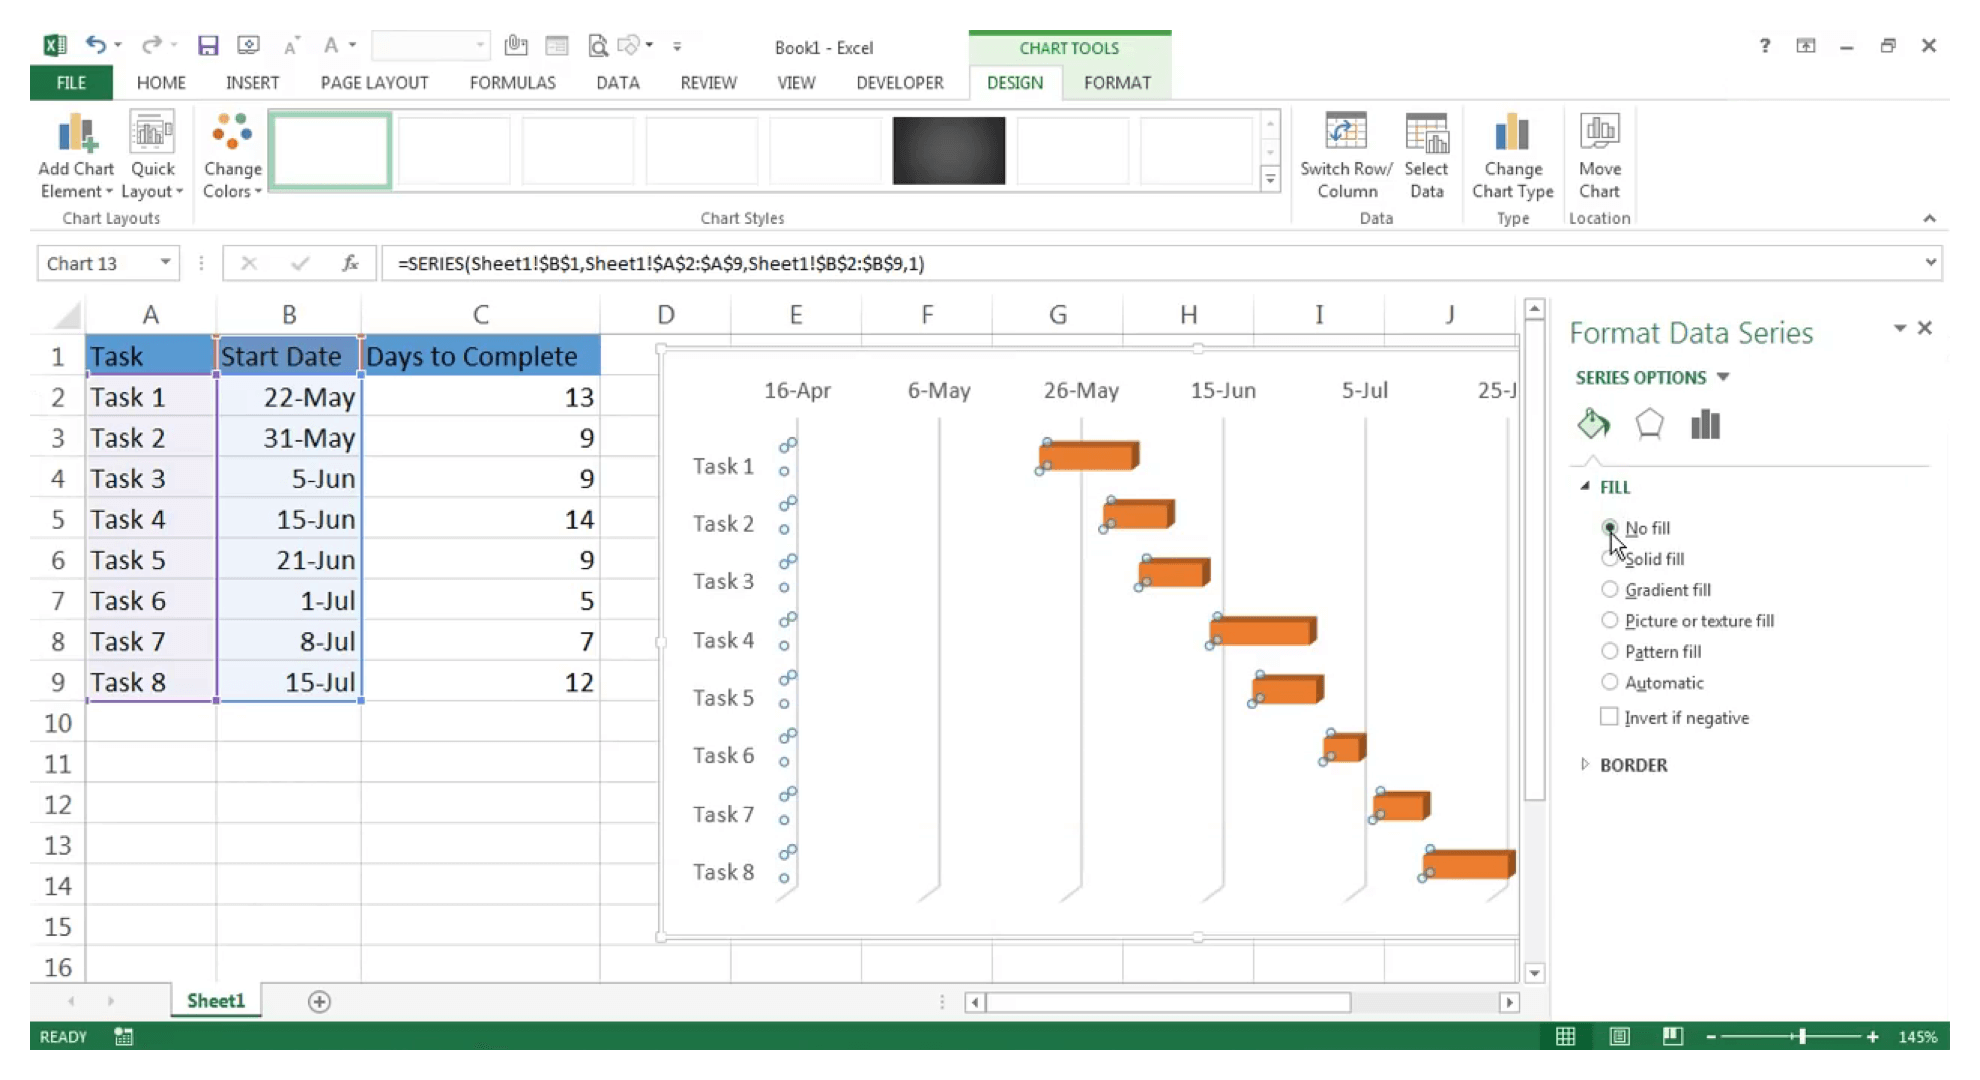Click the black chart style thumbnail
The height and width of the screenshot is (1080, 1980).
[x=947, y=149]
